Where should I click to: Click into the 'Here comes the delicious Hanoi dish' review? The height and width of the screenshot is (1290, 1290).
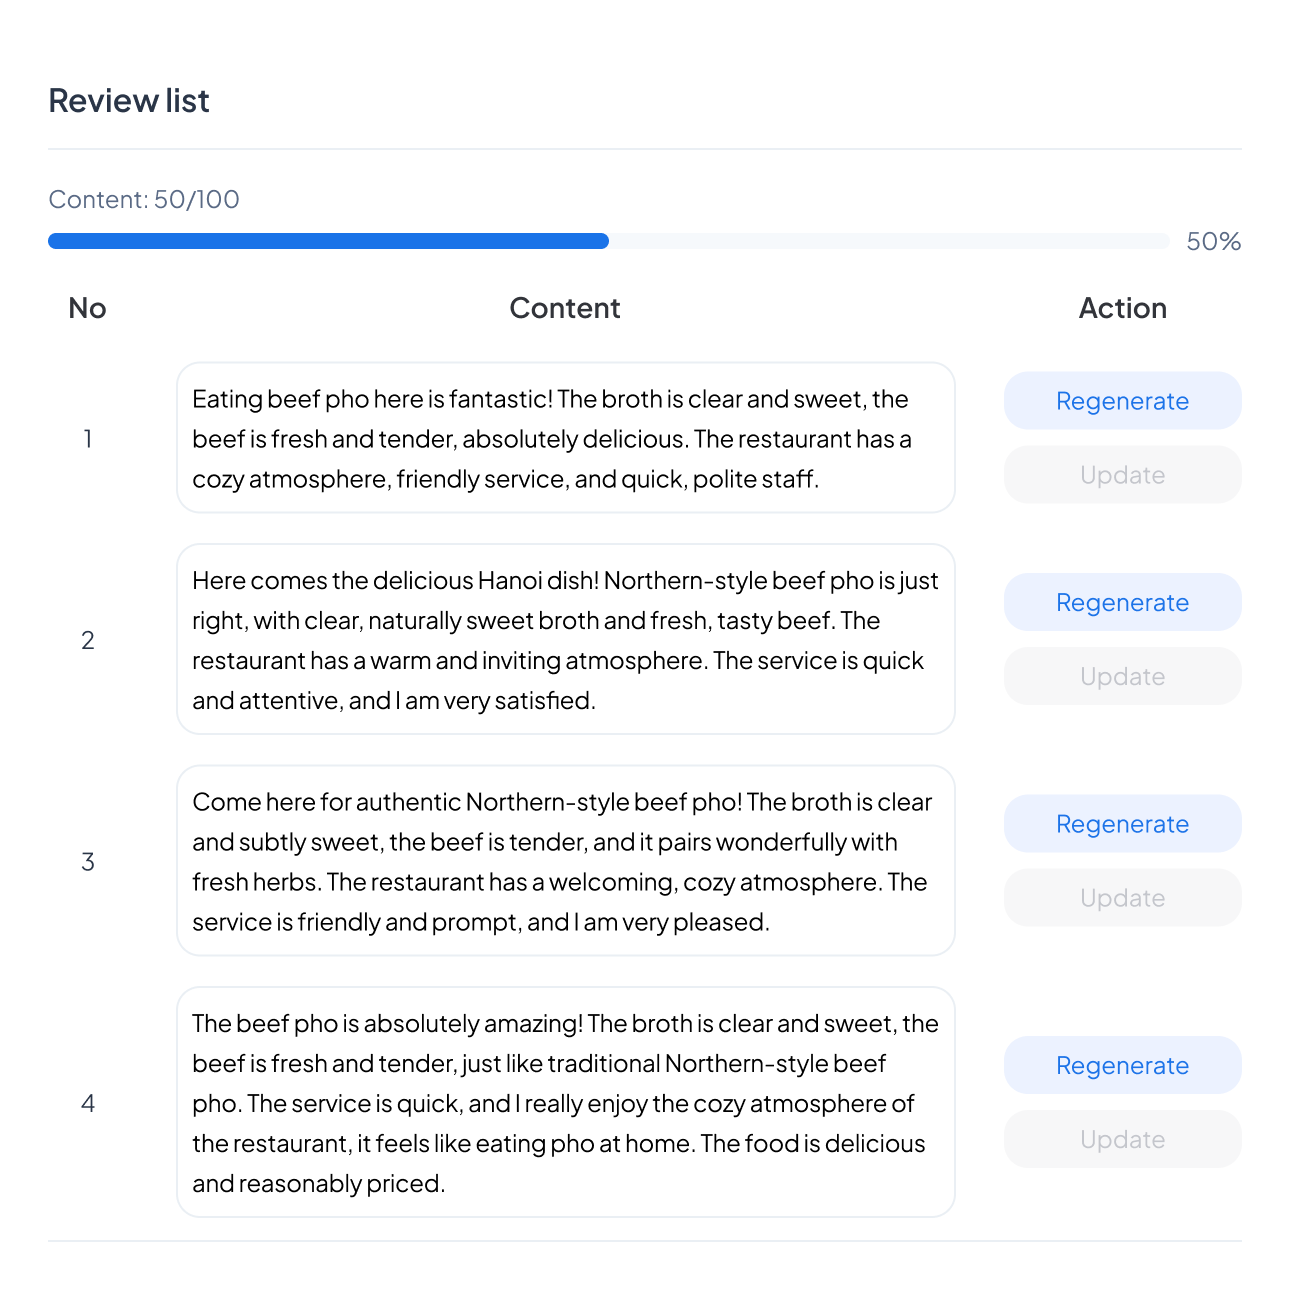(x=565, y=640)
